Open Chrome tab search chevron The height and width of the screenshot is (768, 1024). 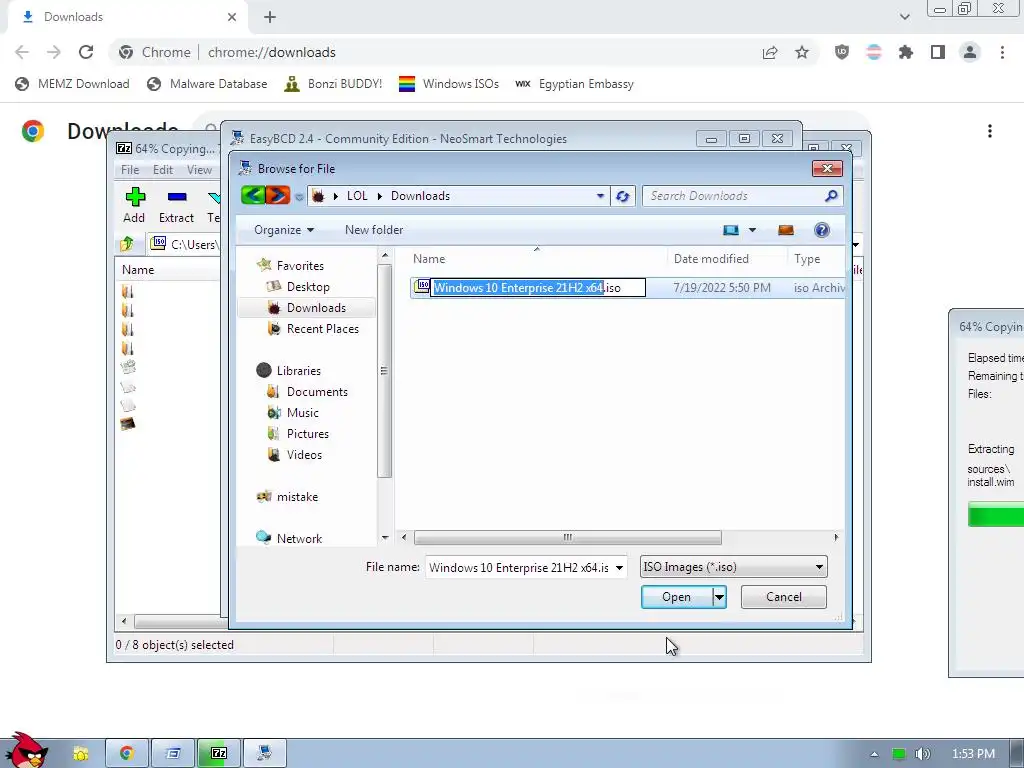tap(904, 17)
